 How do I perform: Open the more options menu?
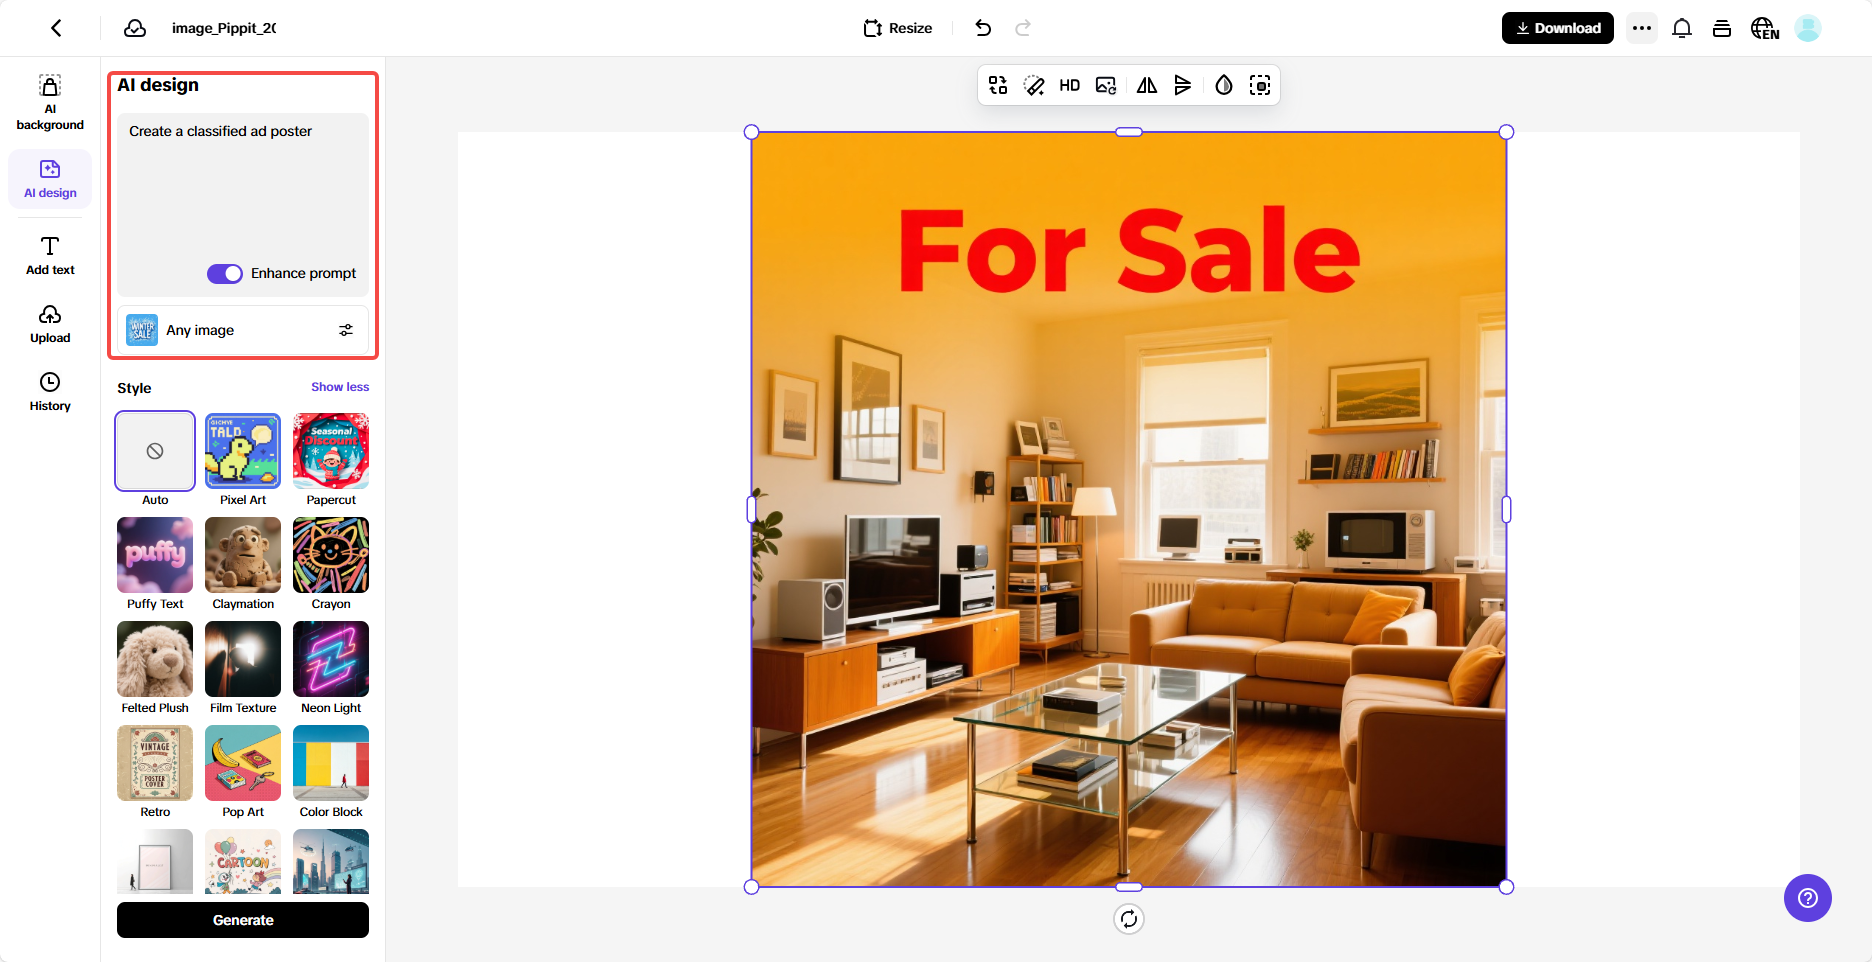click(1641, 28)
